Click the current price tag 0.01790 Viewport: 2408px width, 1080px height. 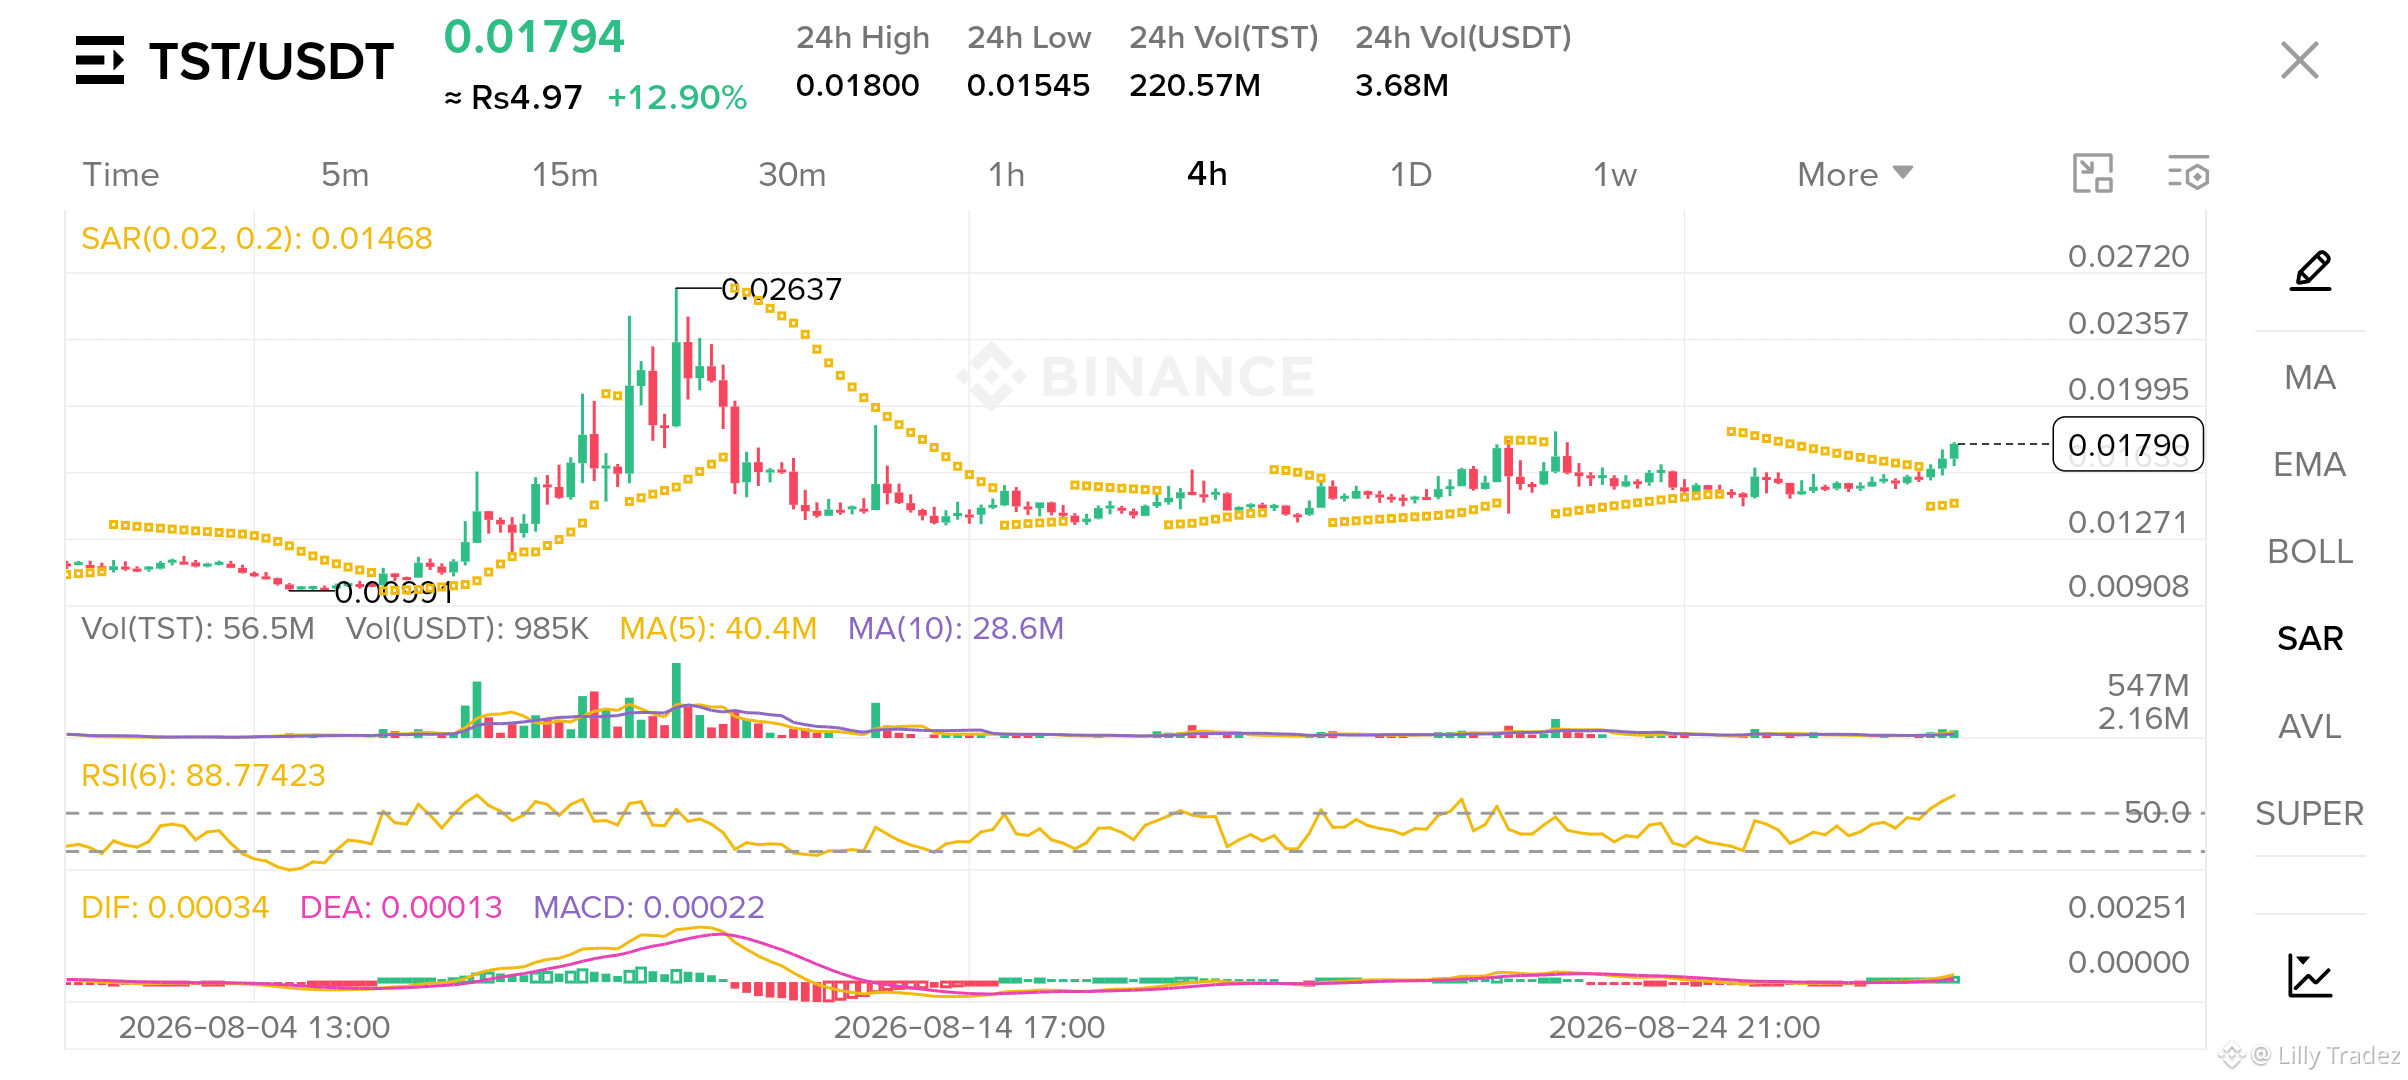pyautogui.click(x=2128, y=444)
